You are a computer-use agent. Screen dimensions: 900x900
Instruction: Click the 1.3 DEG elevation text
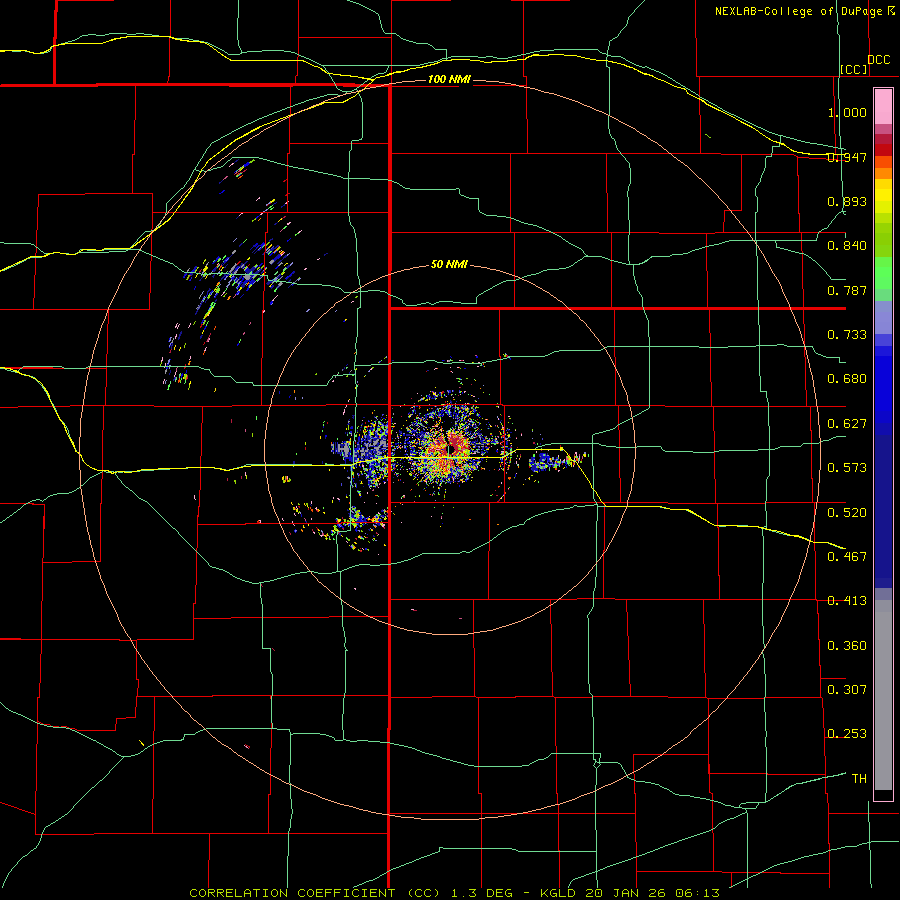(482, 893)
